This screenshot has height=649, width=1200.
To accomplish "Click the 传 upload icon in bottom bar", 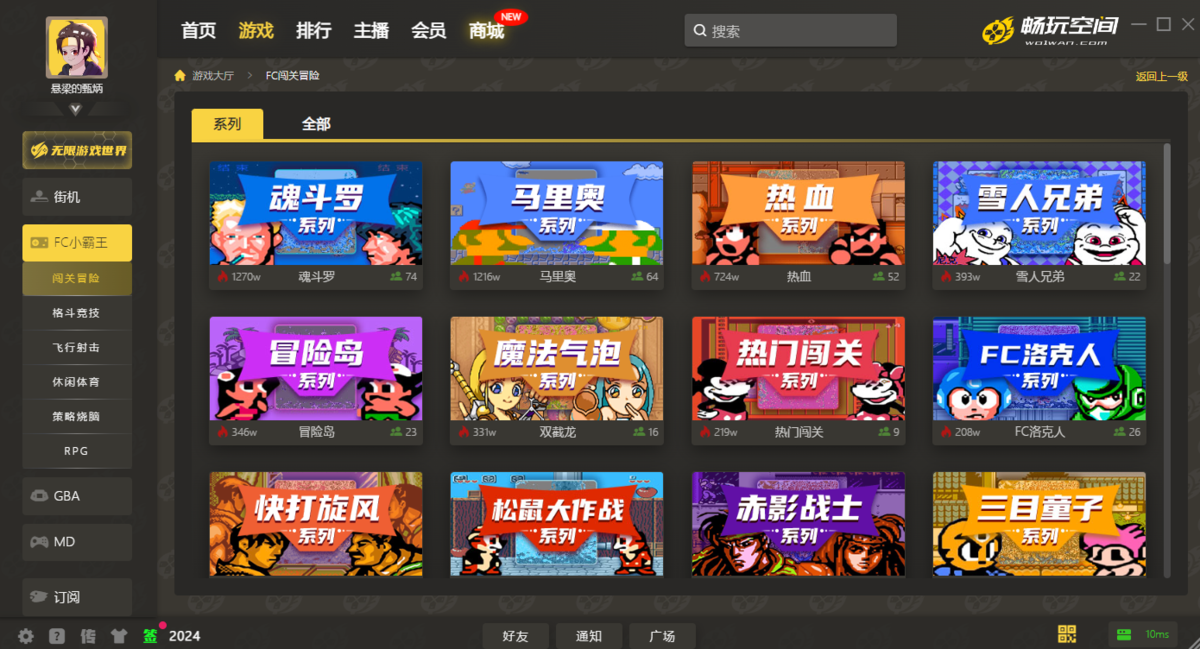I will tap(88, 636).
